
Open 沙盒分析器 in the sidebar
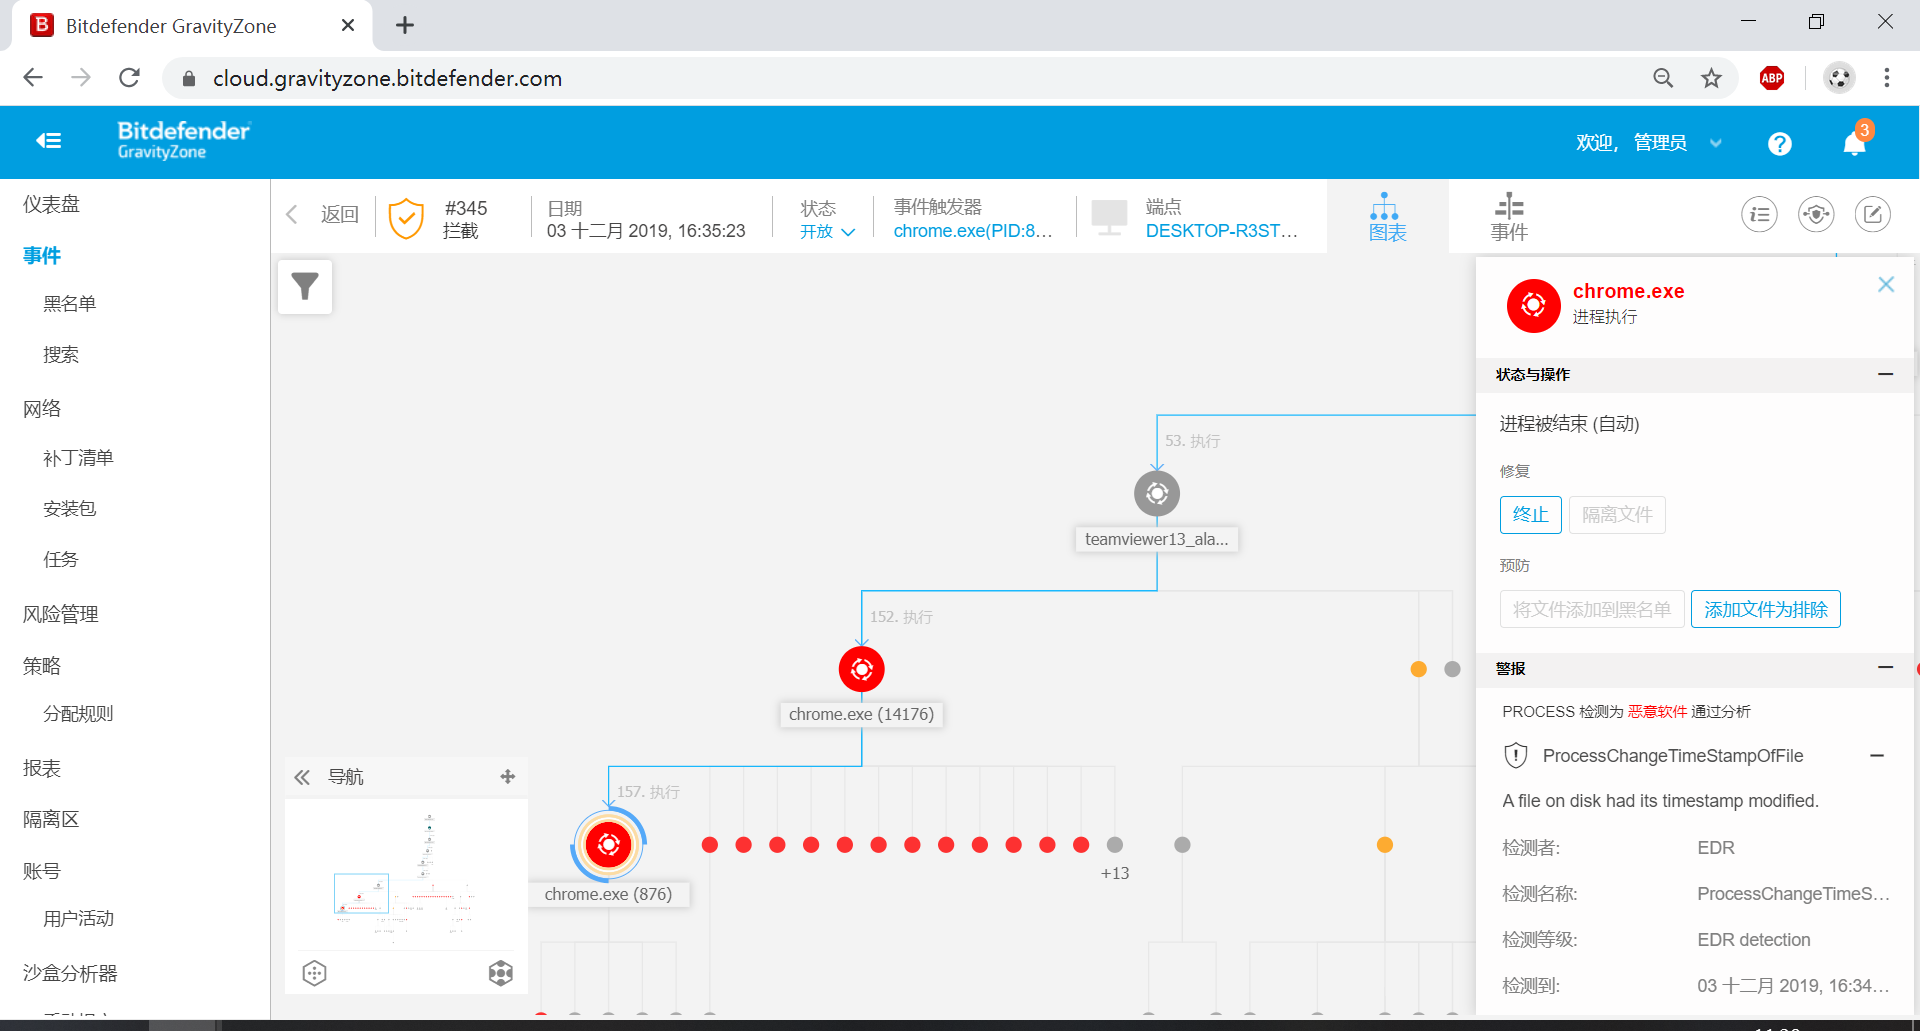70,974
